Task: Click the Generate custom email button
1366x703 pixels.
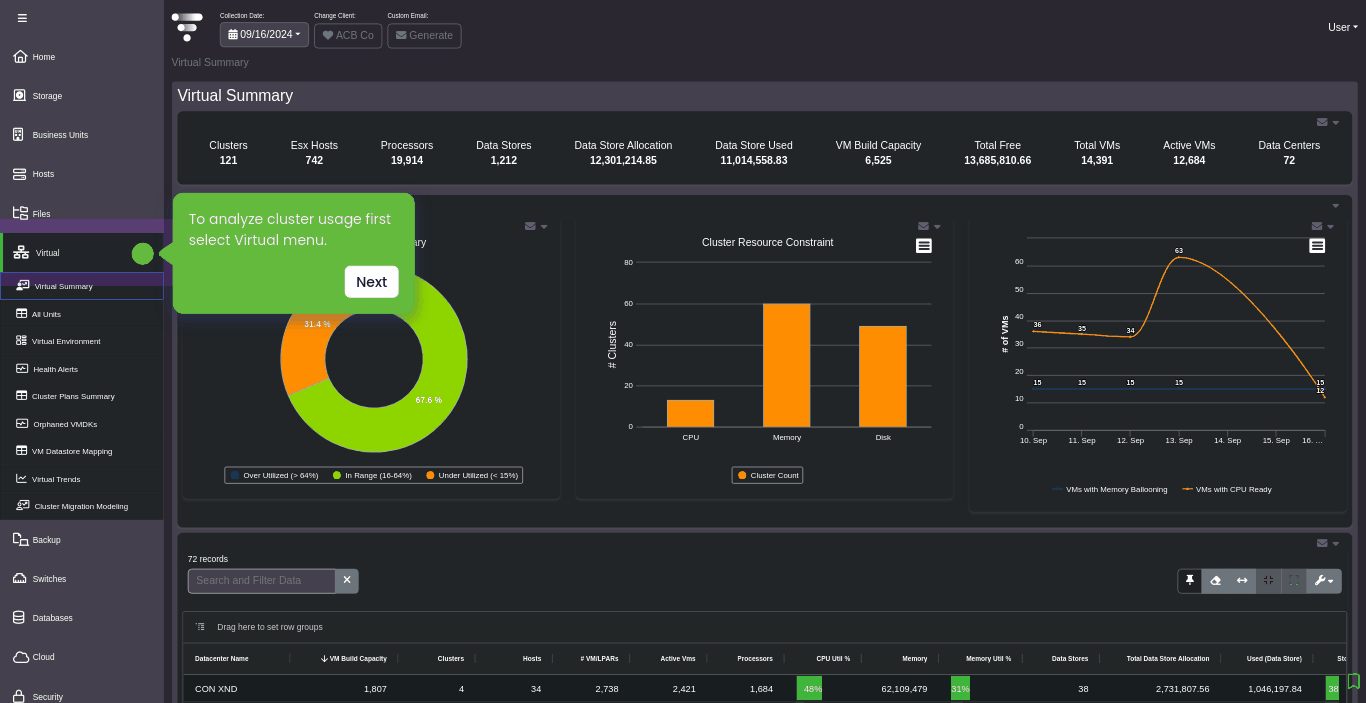Action: click(424, 35)
